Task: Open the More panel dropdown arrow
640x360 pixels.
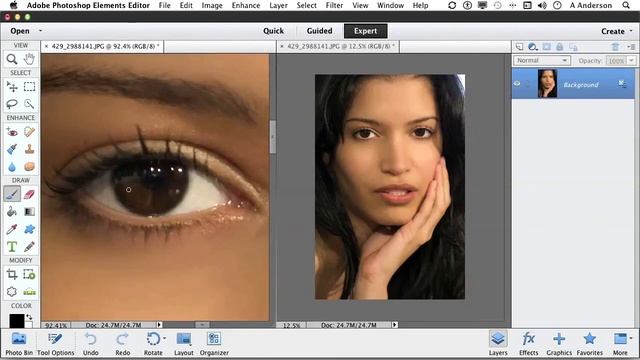Action: click(x=631, y=338)
